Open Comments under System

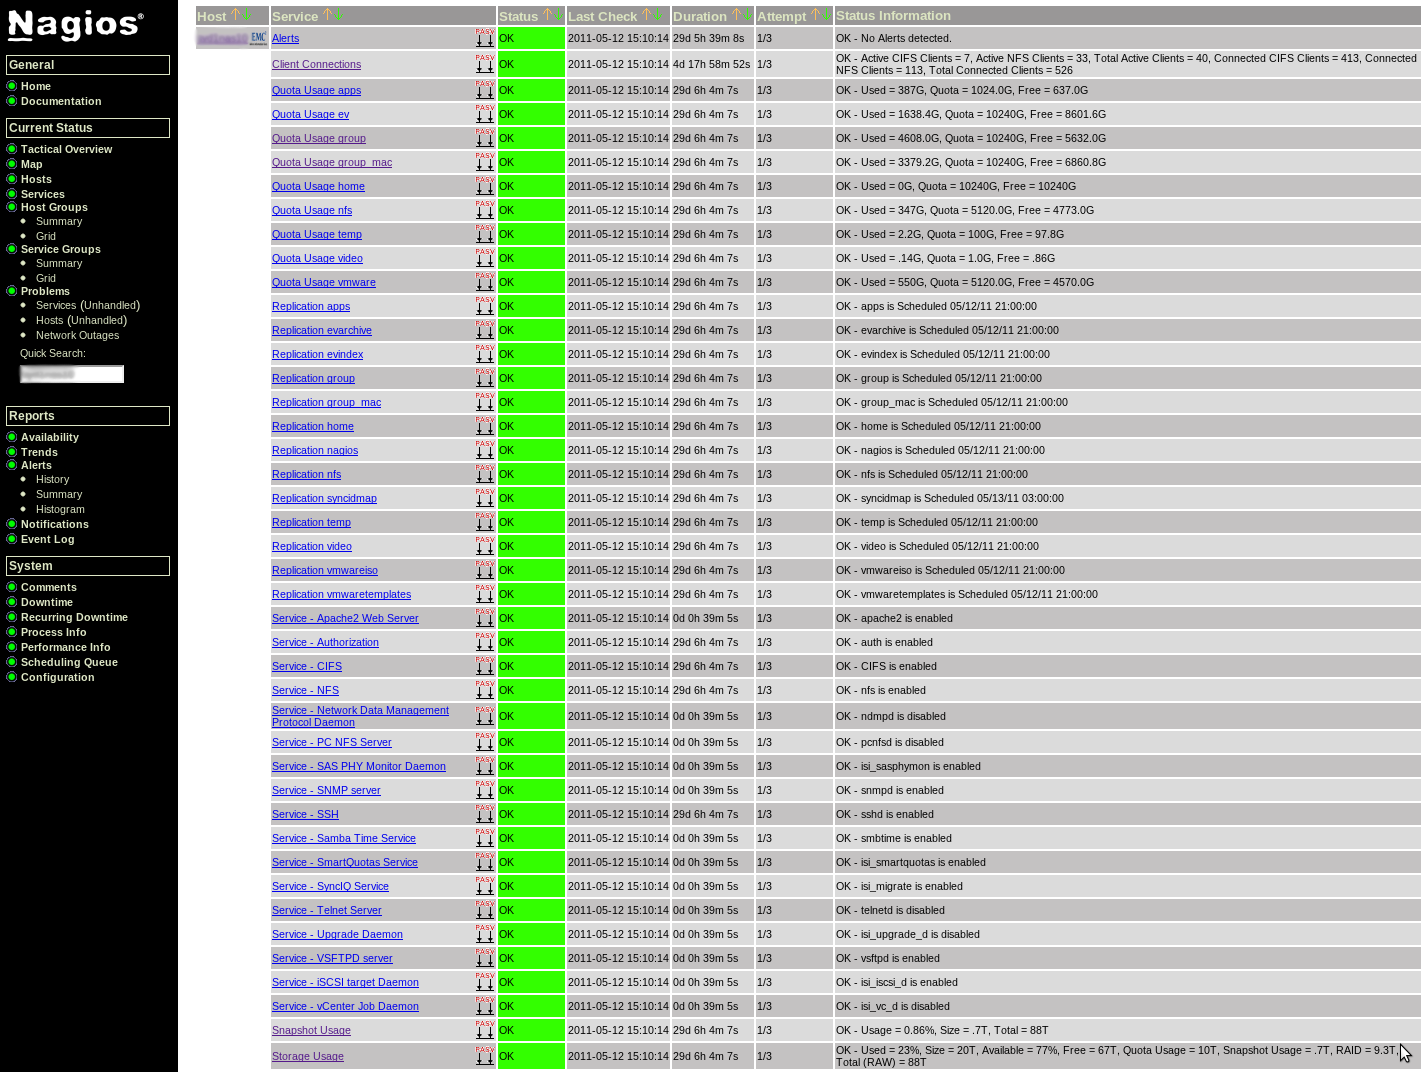click(49, 587)
